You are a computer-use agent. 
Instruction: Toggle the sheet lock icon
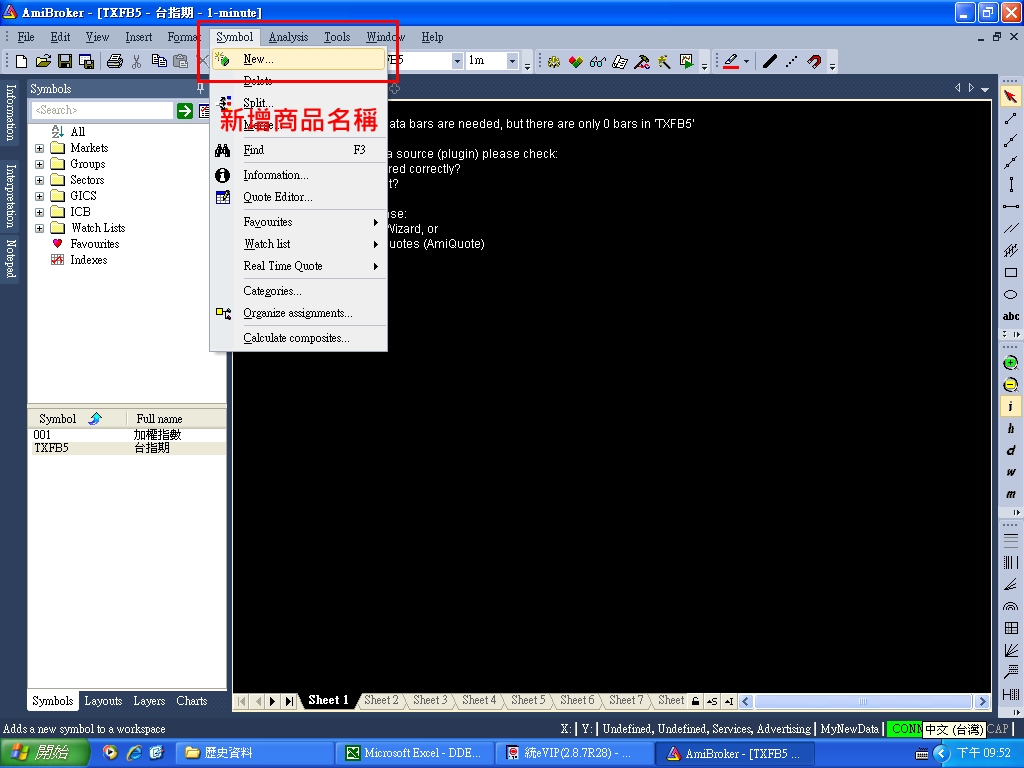pos(696,701)
